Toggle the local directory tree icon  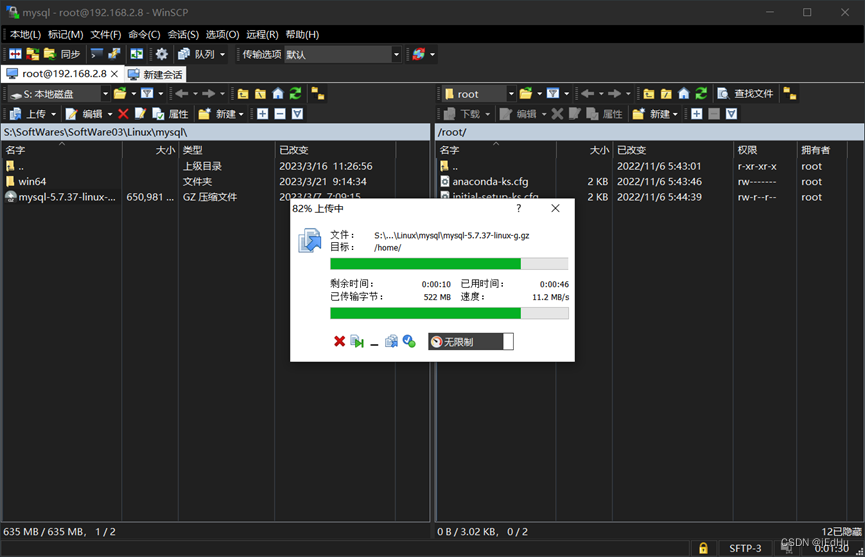318,94
